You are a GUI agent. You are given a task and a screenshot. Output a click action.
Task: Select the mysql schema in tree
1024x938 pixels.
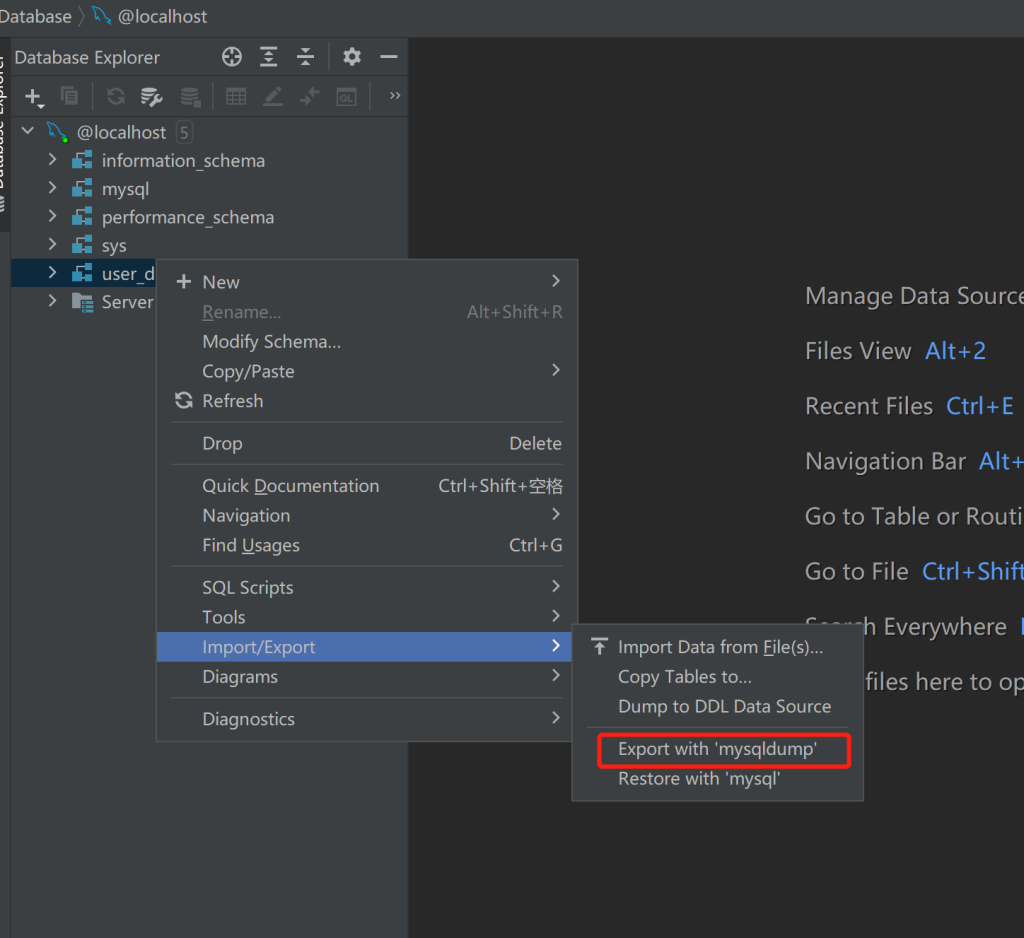pos(125,189)
